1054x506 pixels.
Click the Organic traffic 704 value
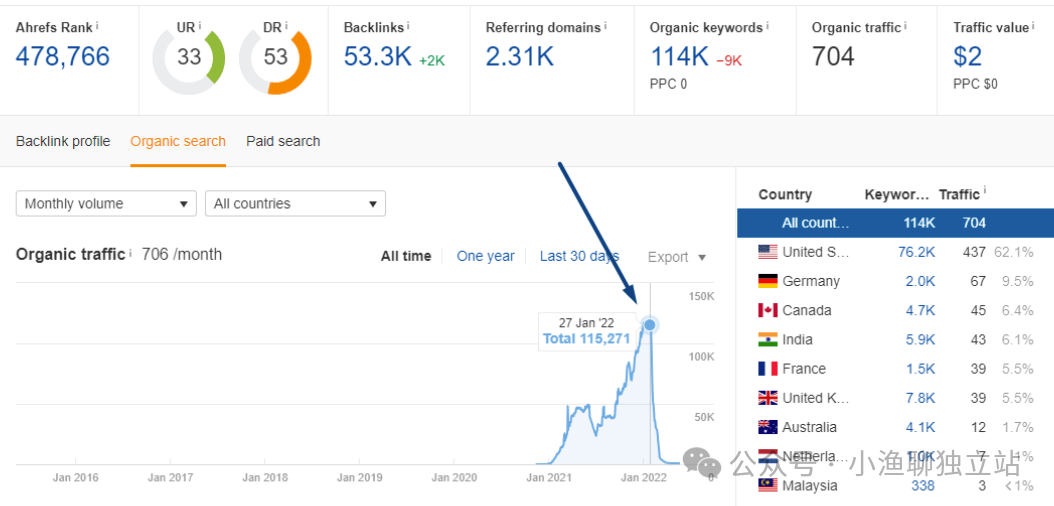point(834,56)
